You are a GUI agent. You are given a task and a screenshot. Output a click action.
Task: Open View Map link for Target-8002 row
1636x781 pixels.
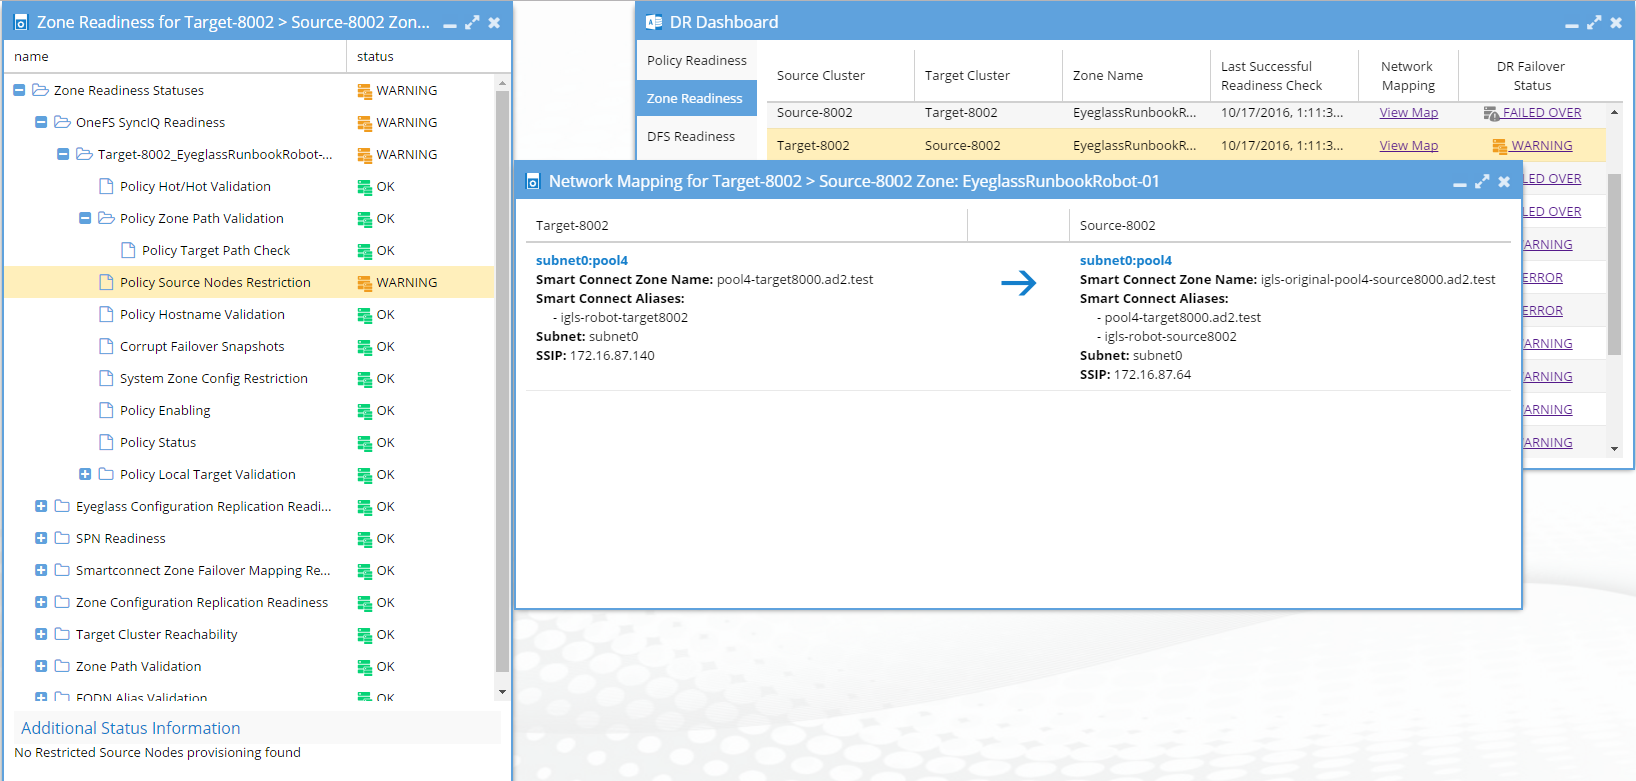click(1409, 145)
